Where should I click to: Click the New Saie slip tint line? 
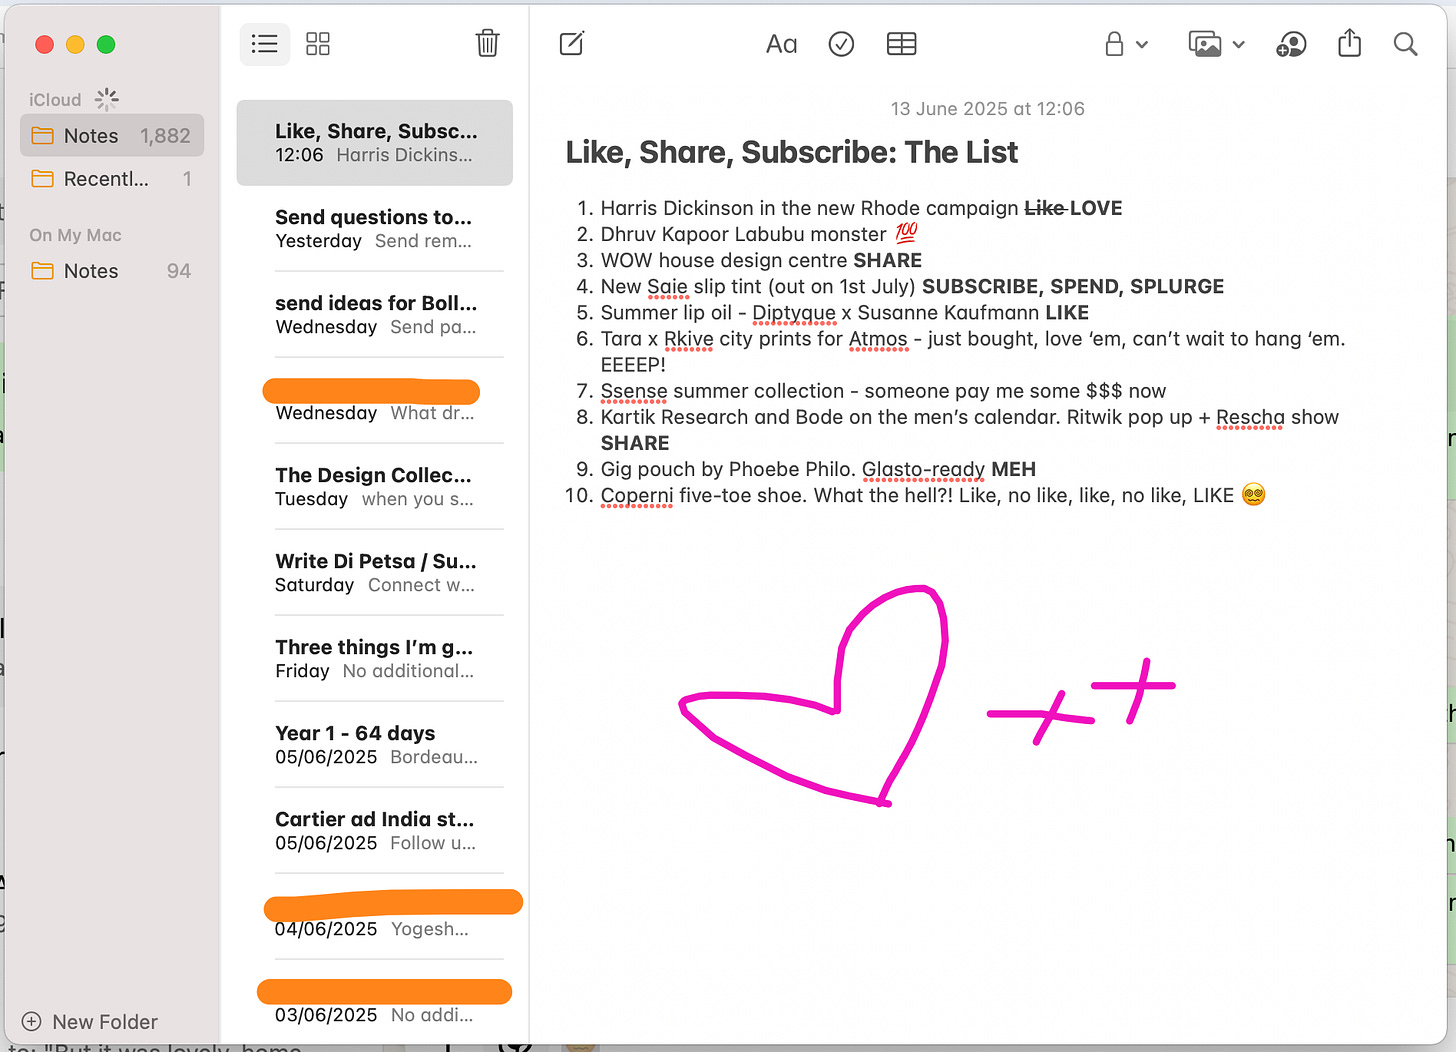coord(912,286)
